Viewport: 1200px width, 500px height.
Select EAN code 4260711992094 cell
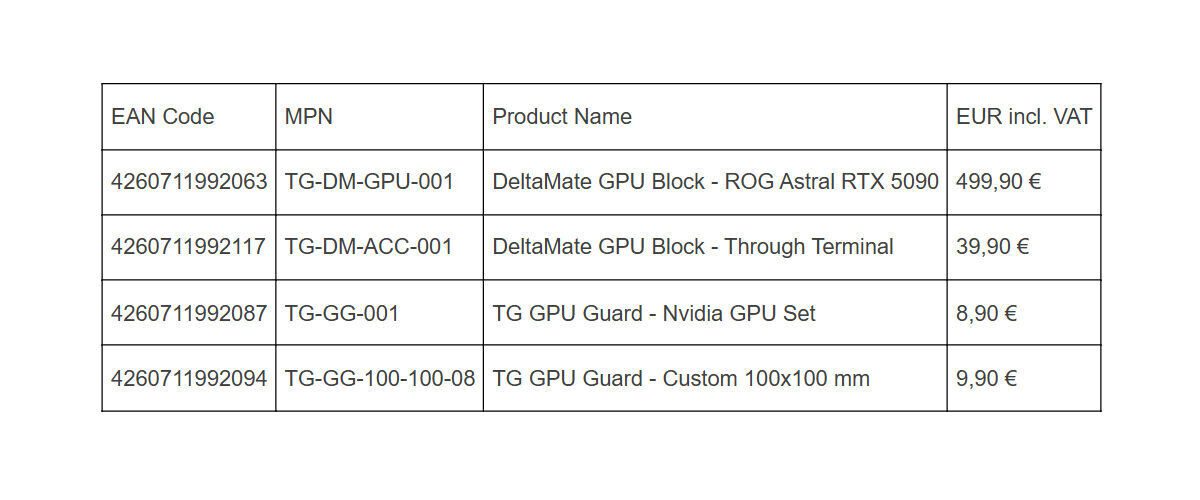189,379
